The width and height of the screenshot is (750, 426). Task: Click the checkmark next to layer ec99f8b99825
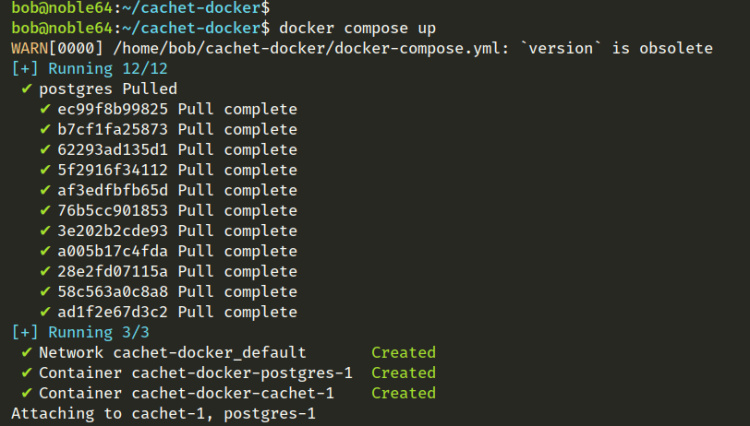point(45,109)
